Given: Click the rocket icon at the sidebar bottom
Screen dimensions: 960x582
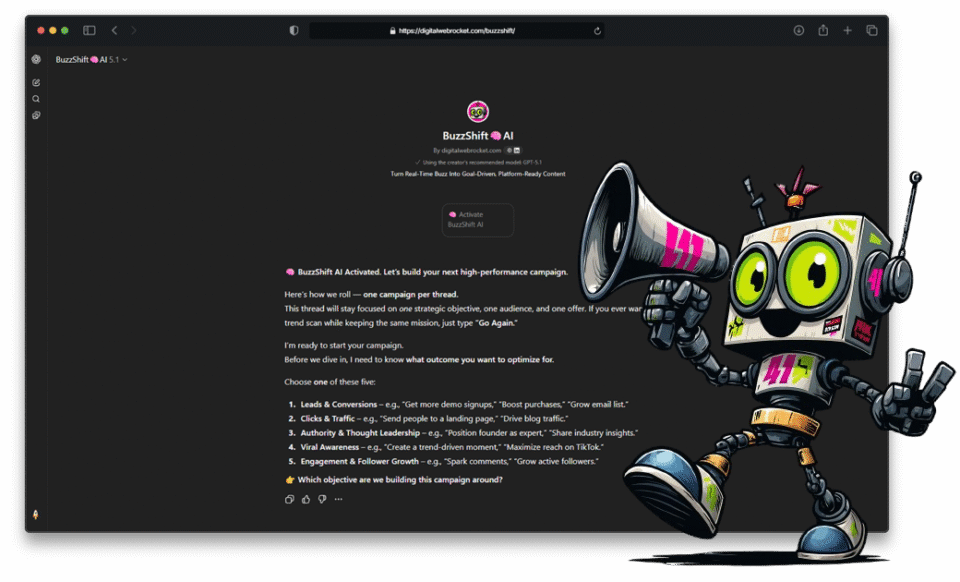Looking at the screenshot, I should tap(36, 515).
